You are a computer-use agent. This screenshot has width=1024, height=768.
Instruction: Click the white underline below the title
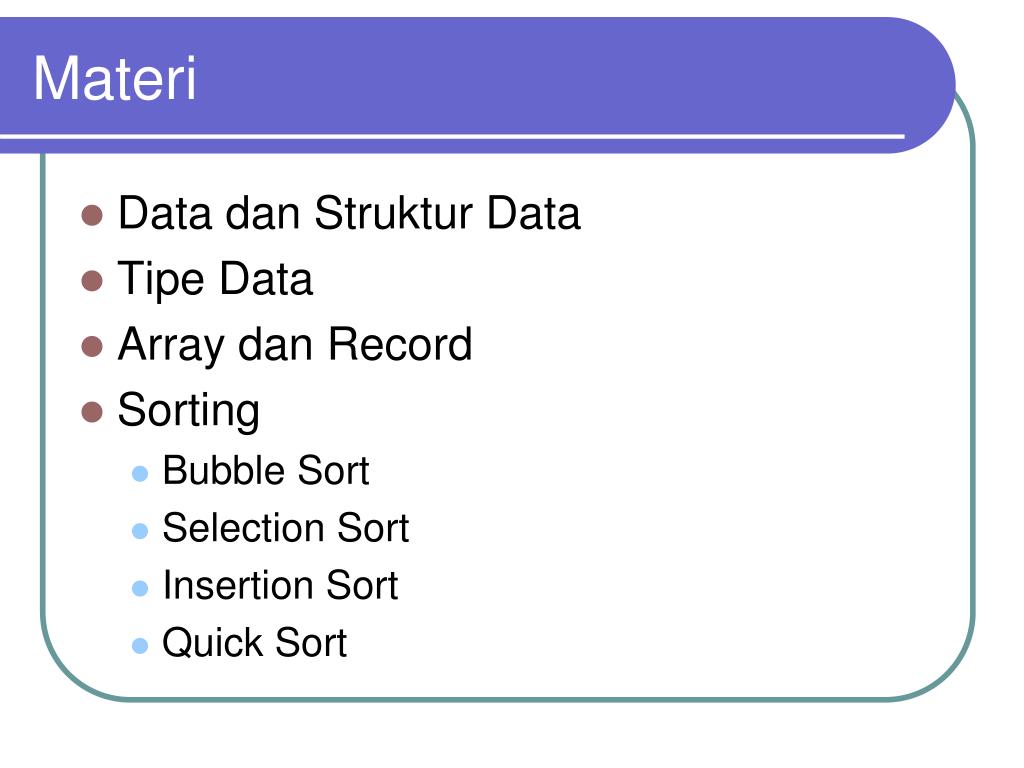pyautogui.click(x=452, y=136)
